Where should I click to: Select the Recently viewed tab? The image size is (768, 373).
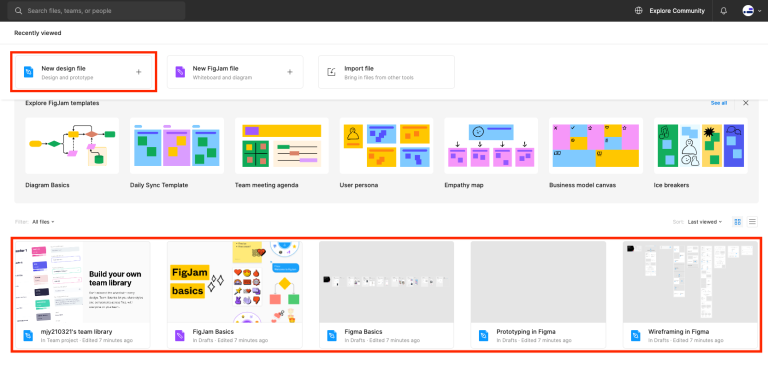point(38,33)
